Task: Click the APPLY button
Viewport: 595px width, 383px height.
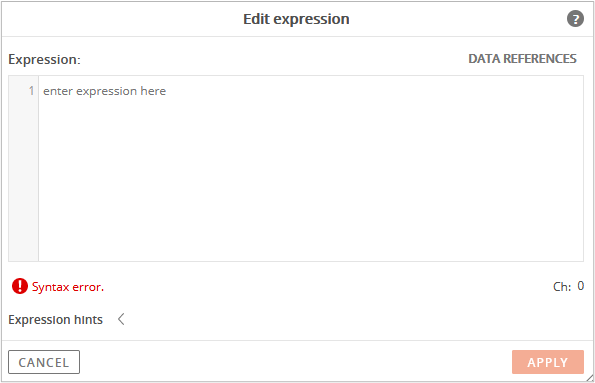Action: pyautogui.click(x=548, y=362)
